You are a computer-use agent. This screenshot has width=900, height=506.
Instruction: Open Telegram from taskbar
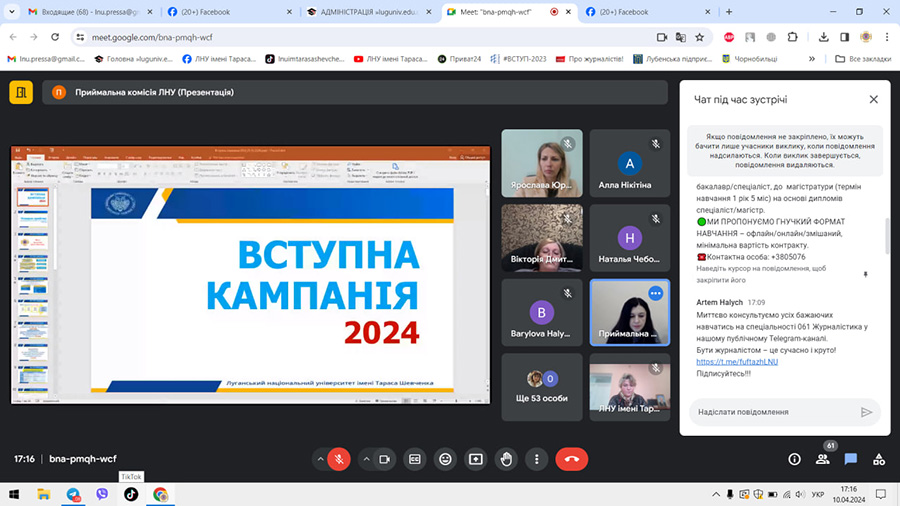(73, 494)
